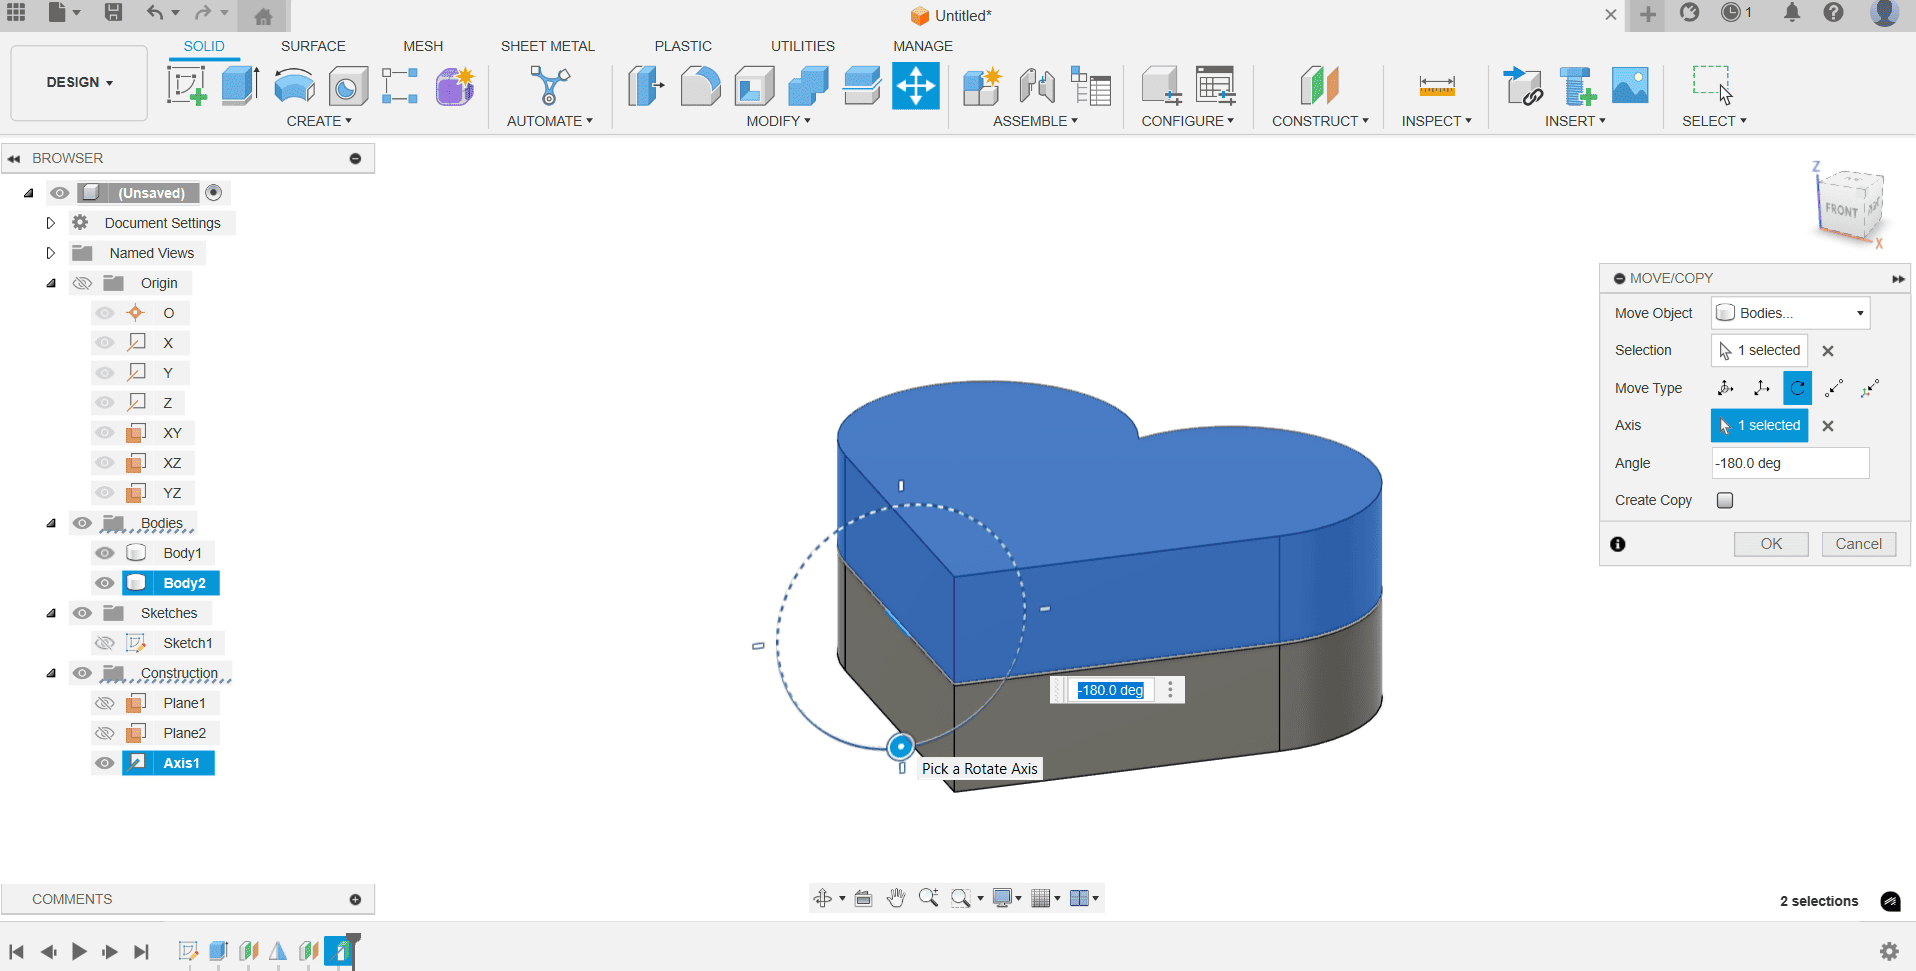Select the Revolve tool
This screenshot has width=1916, height=971.
pyautogui.click(x=294, y=86)
